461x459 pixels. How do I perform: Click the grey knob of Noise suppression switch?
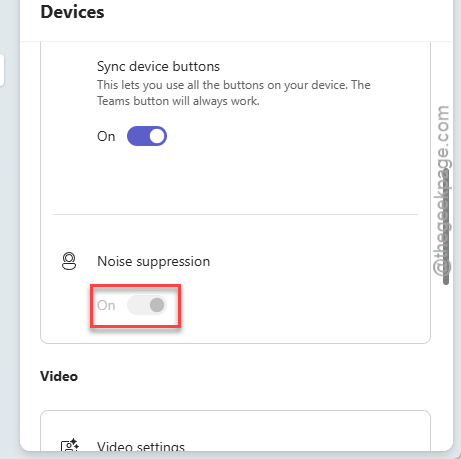click(157, 305)
